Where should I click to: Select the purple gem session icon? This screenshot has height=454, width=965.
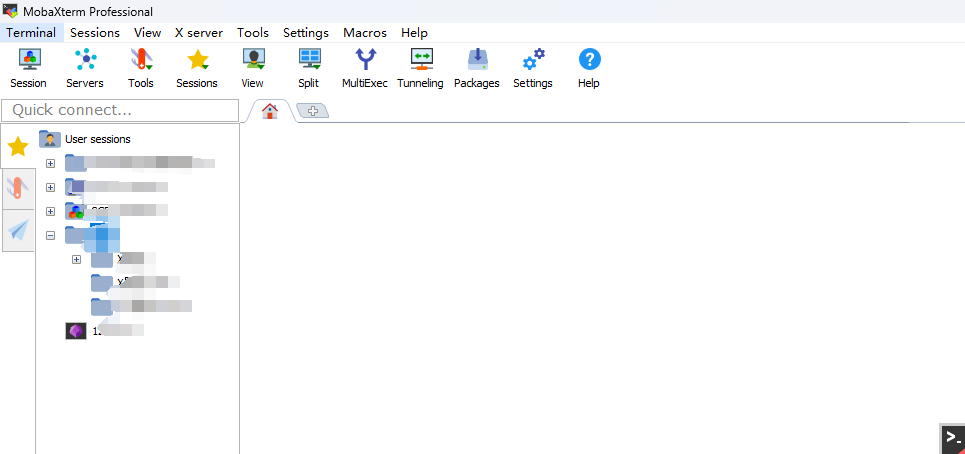(76, 331)
